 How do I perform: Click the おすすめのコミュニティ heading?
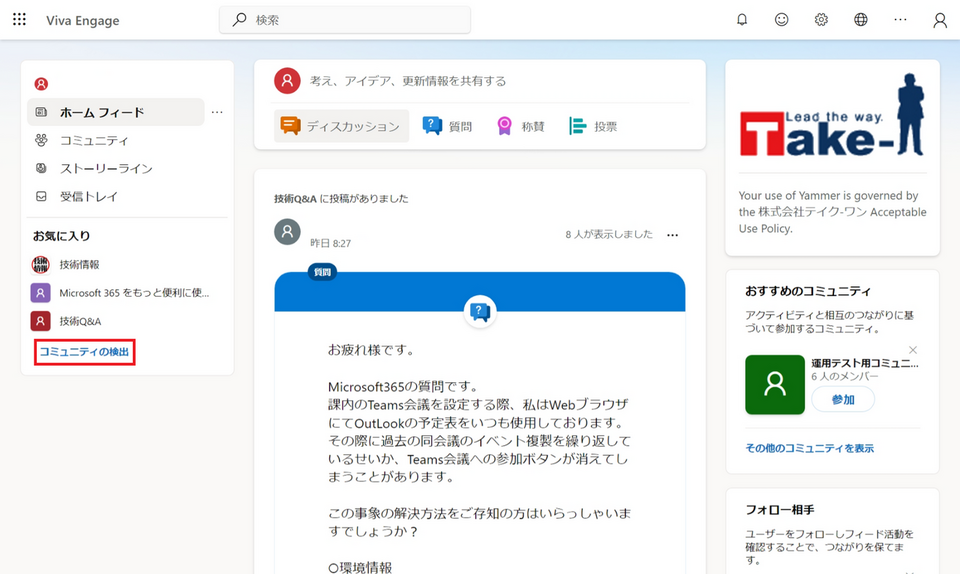pos(808,291)
